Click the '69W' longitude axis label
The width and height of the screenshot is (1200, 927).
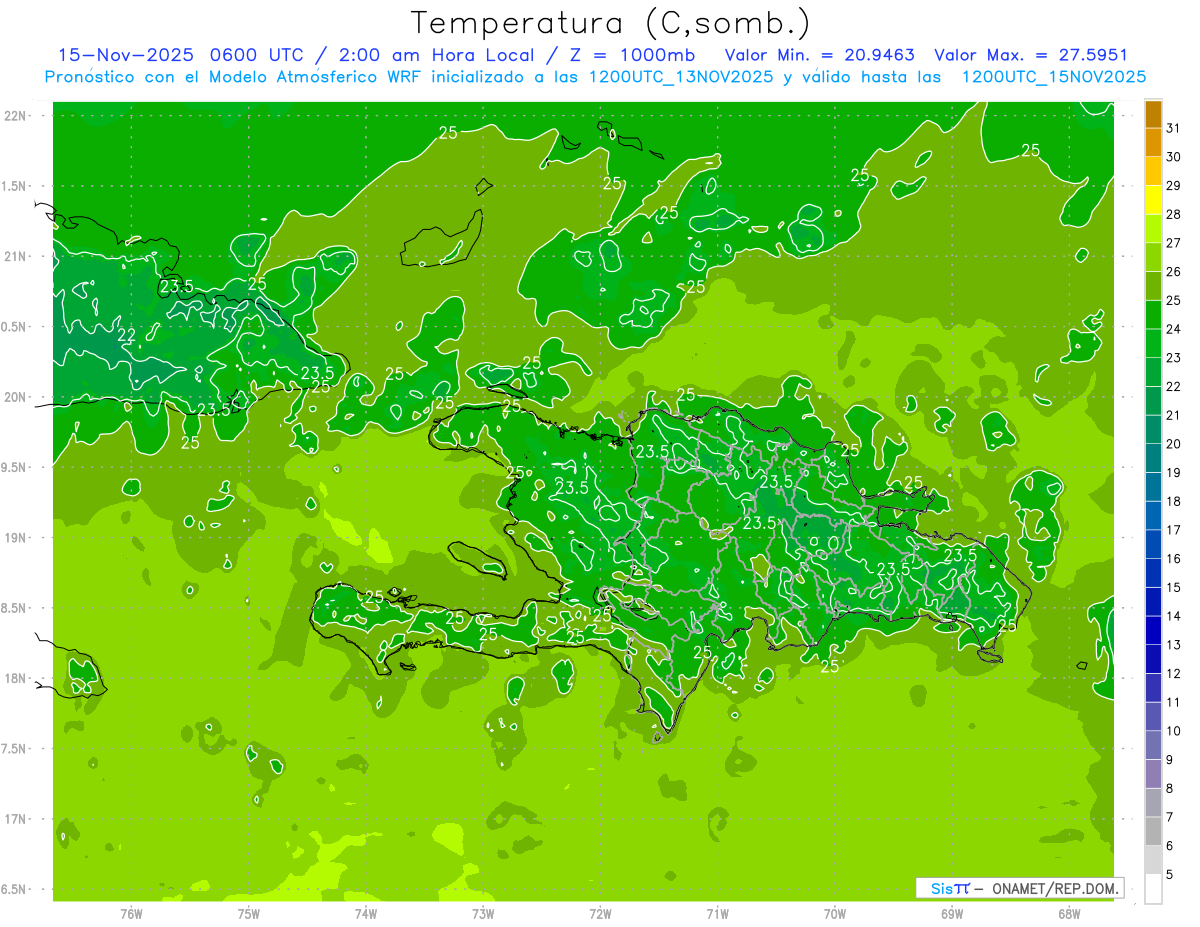click(x=952, y=913)
